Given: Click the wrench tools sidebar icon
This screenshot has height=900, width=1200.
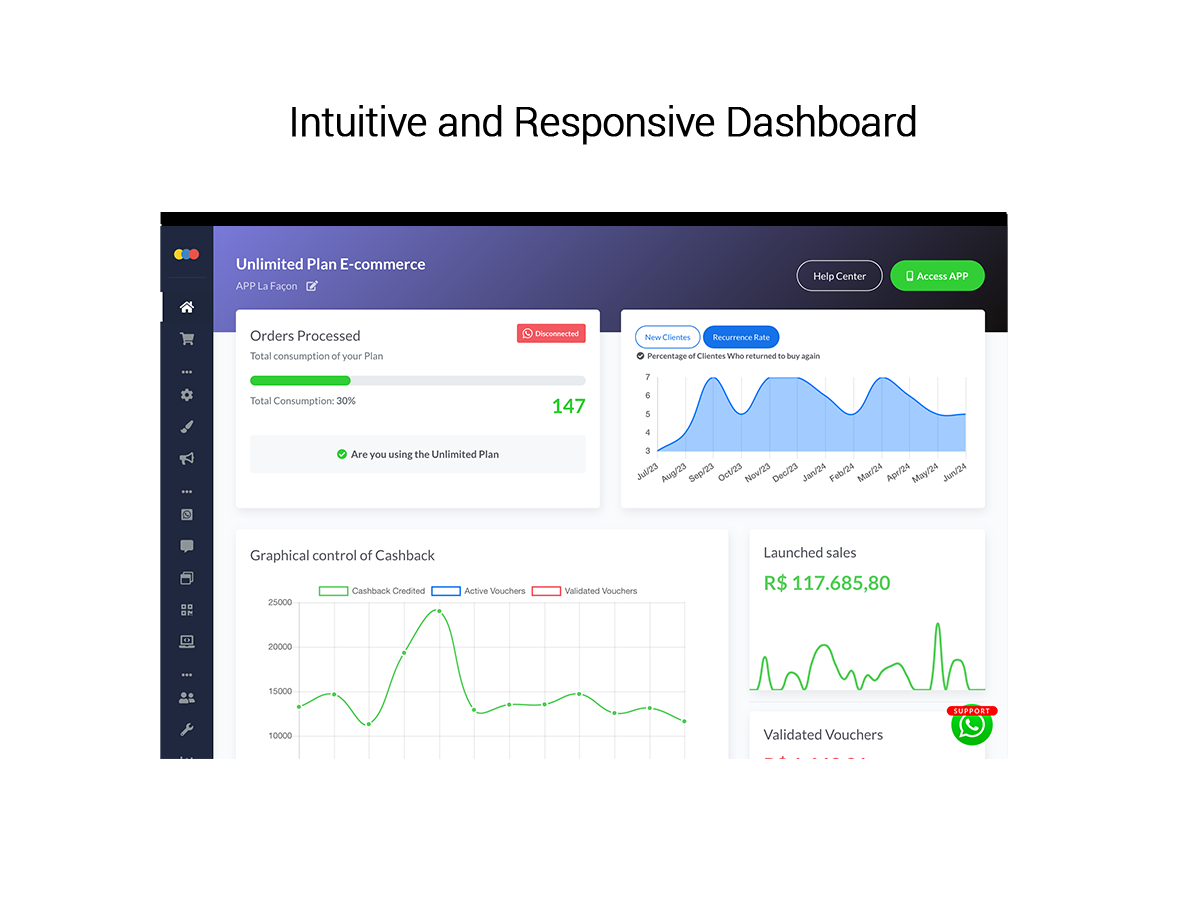Looking at the screenshot, I should click(x=186, y=730).
